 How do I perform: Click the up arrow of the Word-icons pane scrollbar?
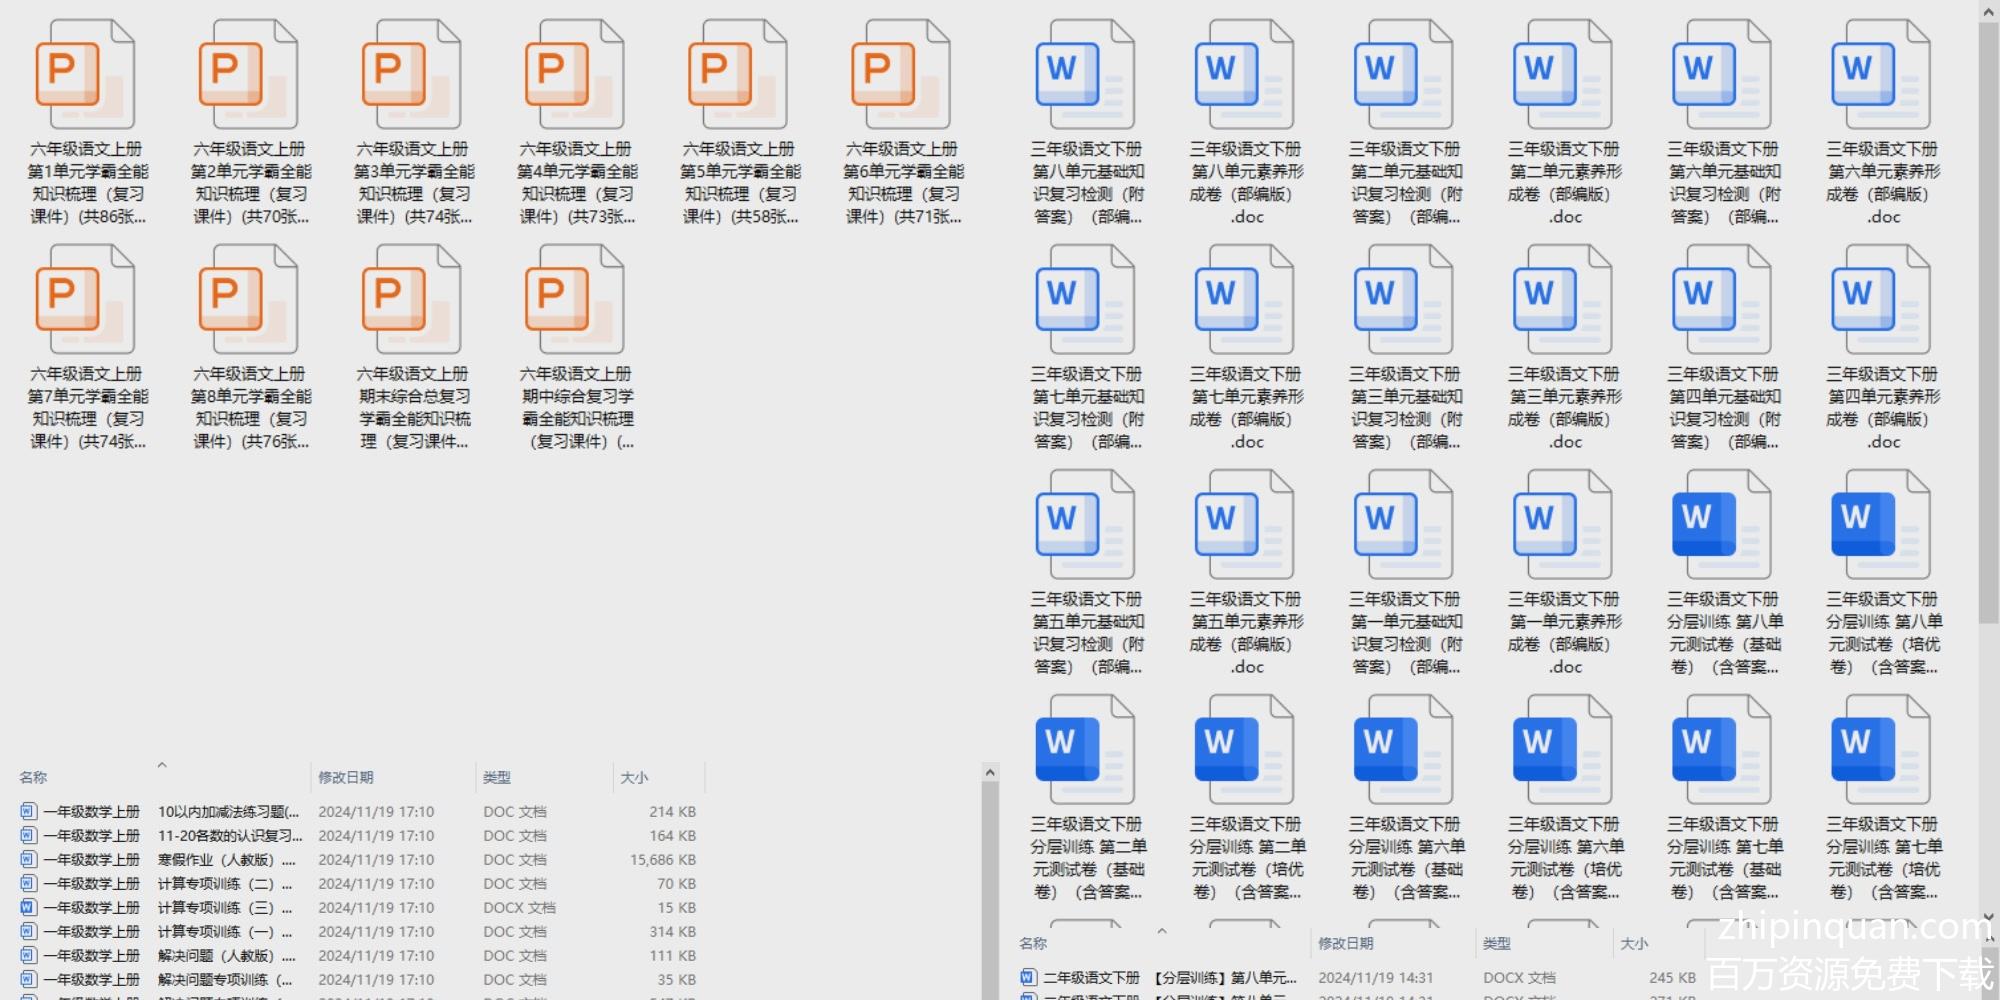click(1989, 12)
